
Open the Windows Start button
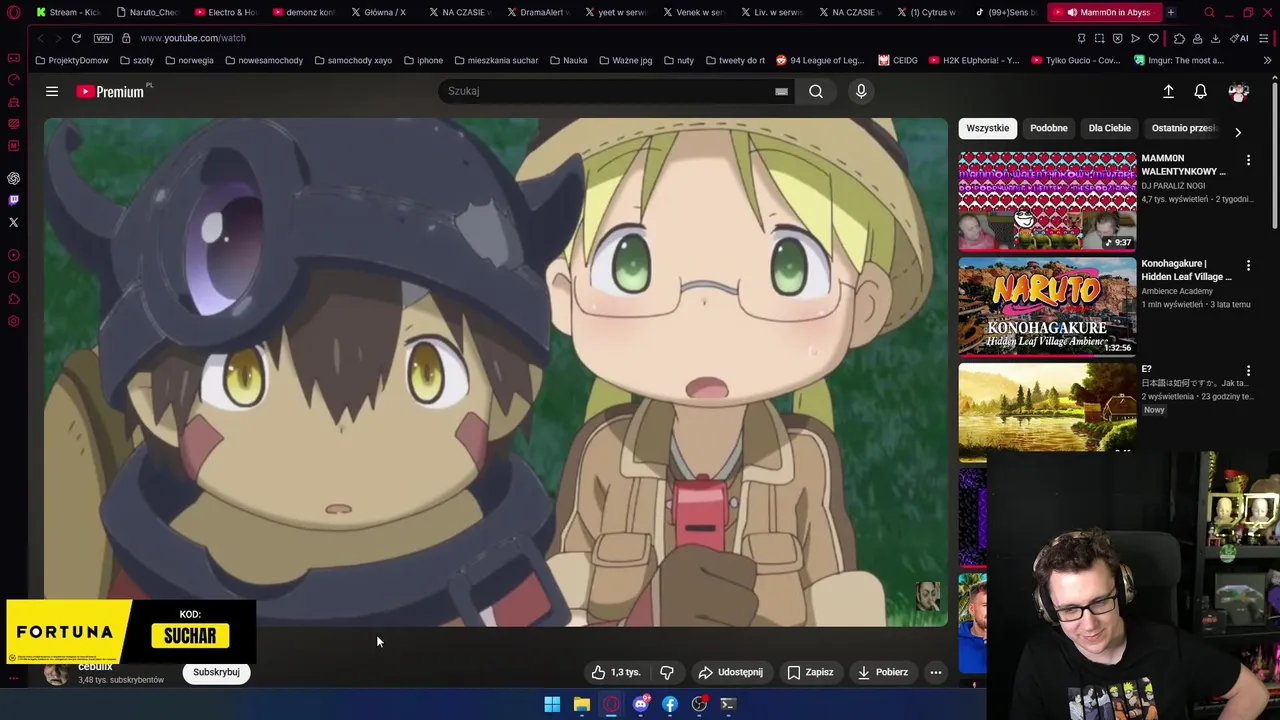pos(552,704)
